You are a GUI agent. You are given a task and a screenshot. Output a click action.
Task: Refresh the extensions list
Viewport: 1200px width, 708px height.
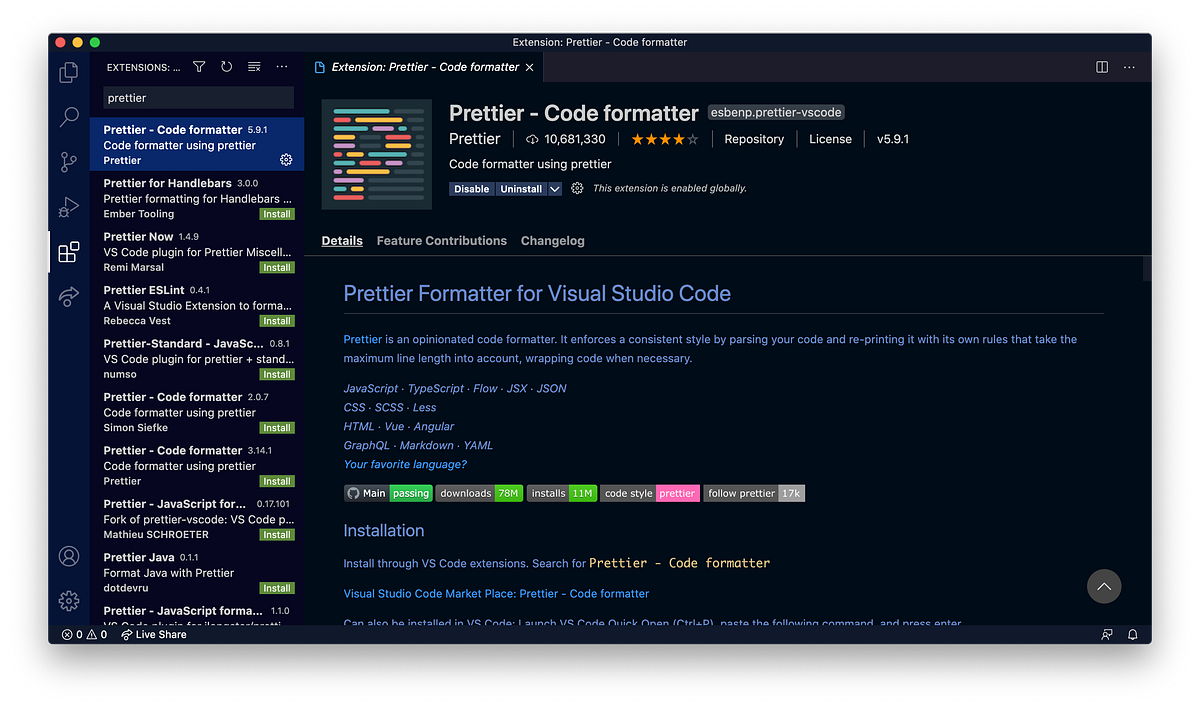[x=226, y=66]
